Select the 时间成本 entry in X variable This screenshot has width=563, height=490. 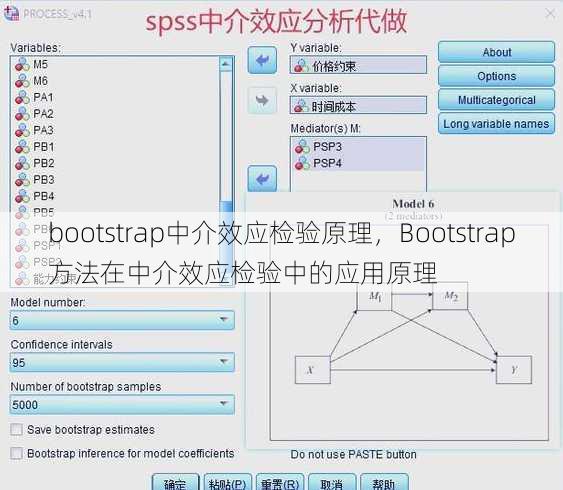pos(358,106)
